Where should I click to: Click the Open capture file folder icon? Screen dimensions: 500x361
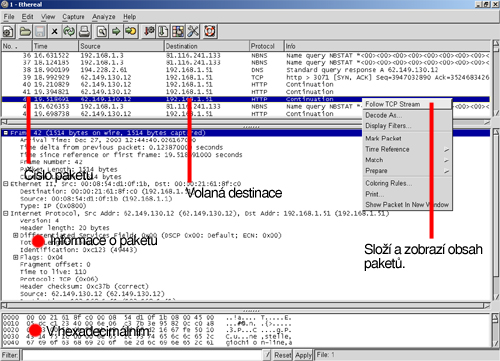tap(25, 32)
